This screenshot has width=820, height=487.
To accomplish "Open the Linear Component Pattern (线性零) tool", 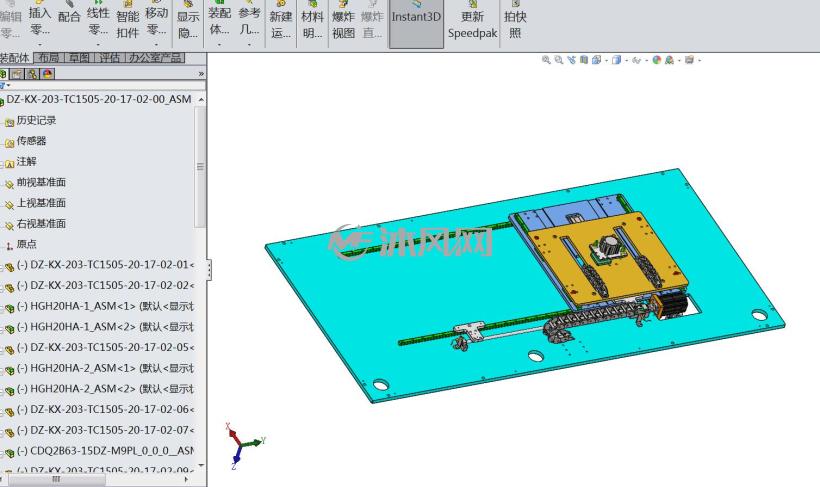I will pos(98,20).
